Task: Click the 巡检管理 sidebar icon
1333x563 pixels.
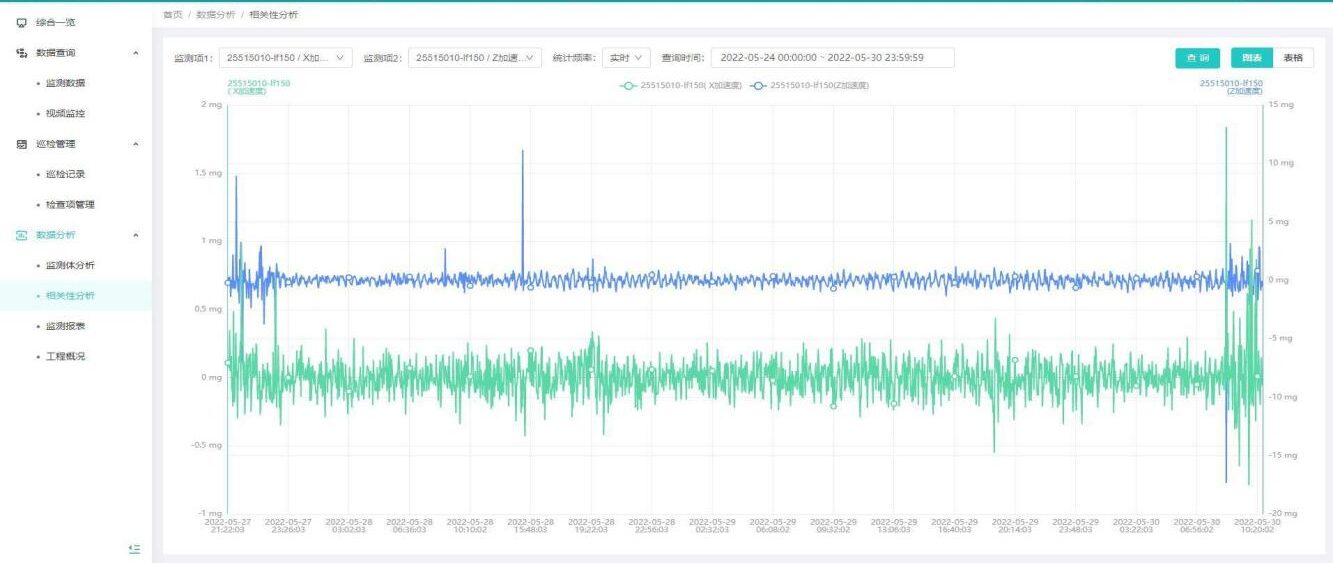Action: tap(21, 144)
